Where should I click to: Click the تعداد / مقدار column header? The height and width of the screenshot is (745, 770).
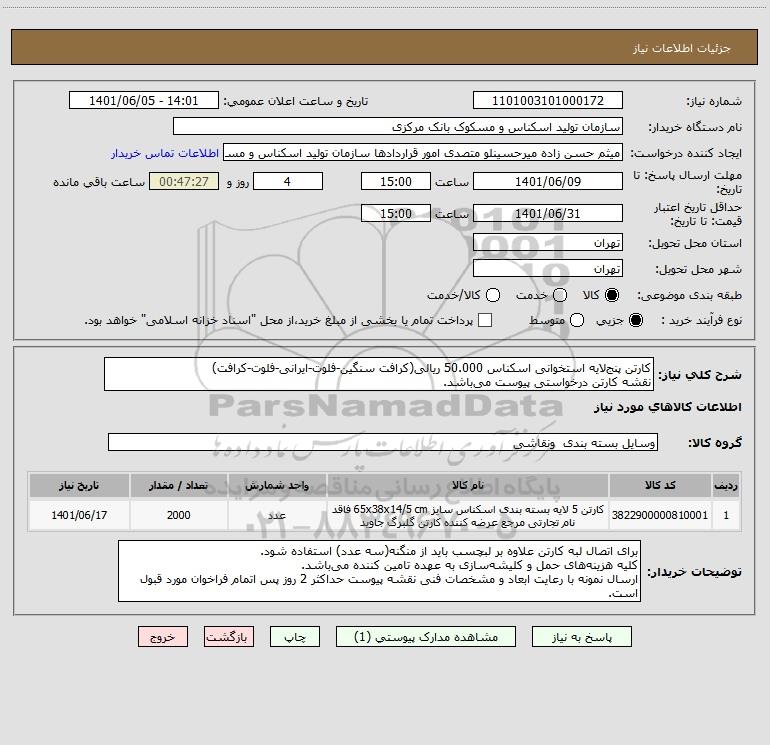(x=178, y=485)
